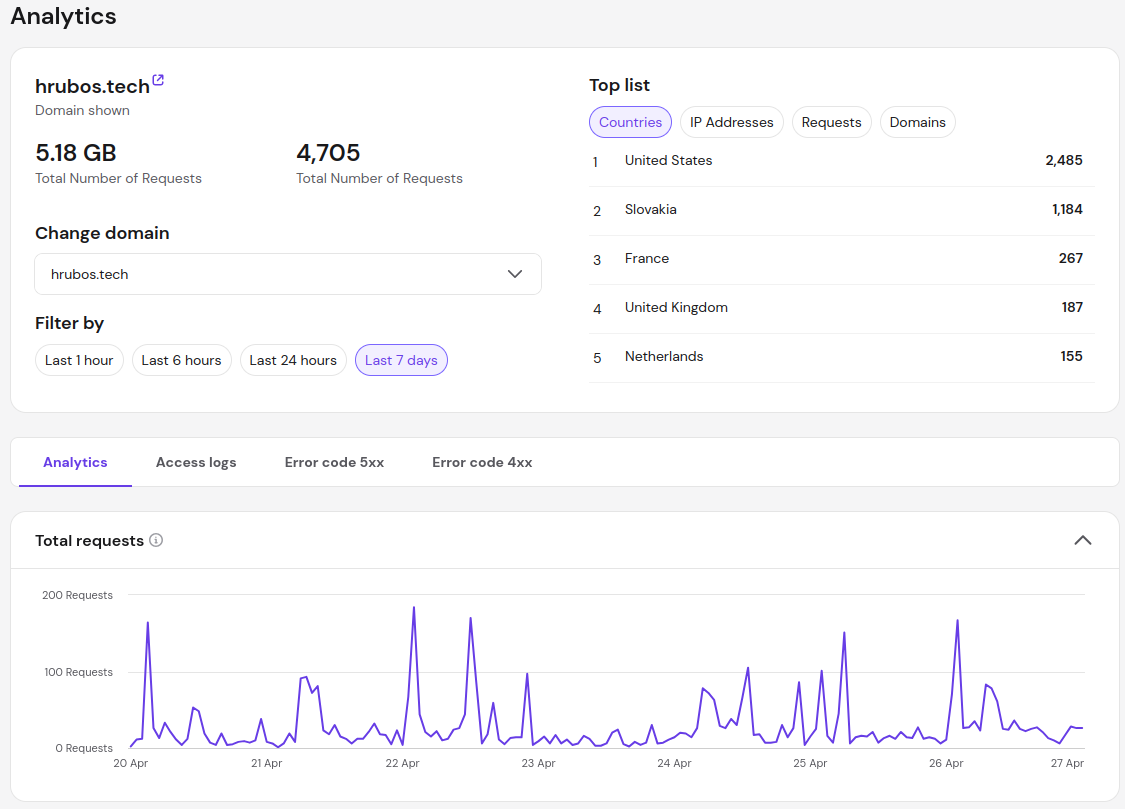Filter by Last 6 hours
The width and height of the screenshot is (1125, 809).
click(181, 360)
